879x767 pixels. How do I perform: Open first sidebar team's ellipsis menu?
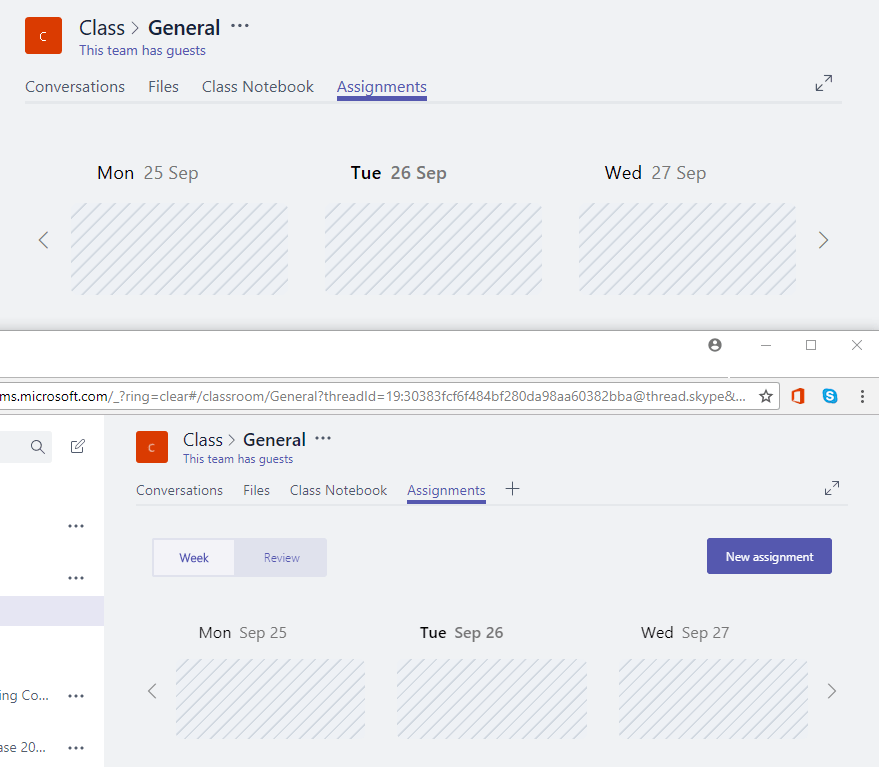point(76,526)
